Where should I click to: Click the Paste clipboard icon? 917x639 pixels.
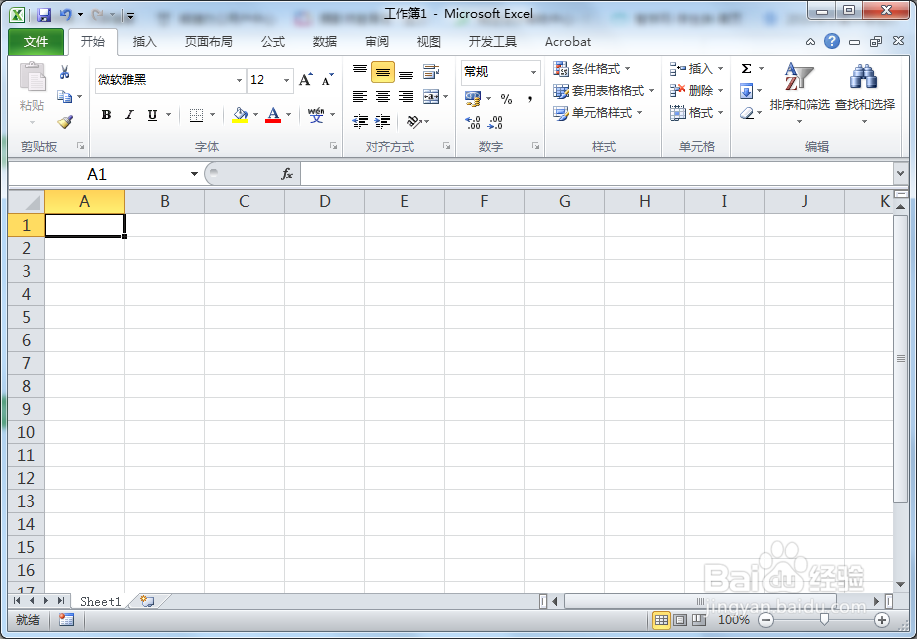(32, 78)
